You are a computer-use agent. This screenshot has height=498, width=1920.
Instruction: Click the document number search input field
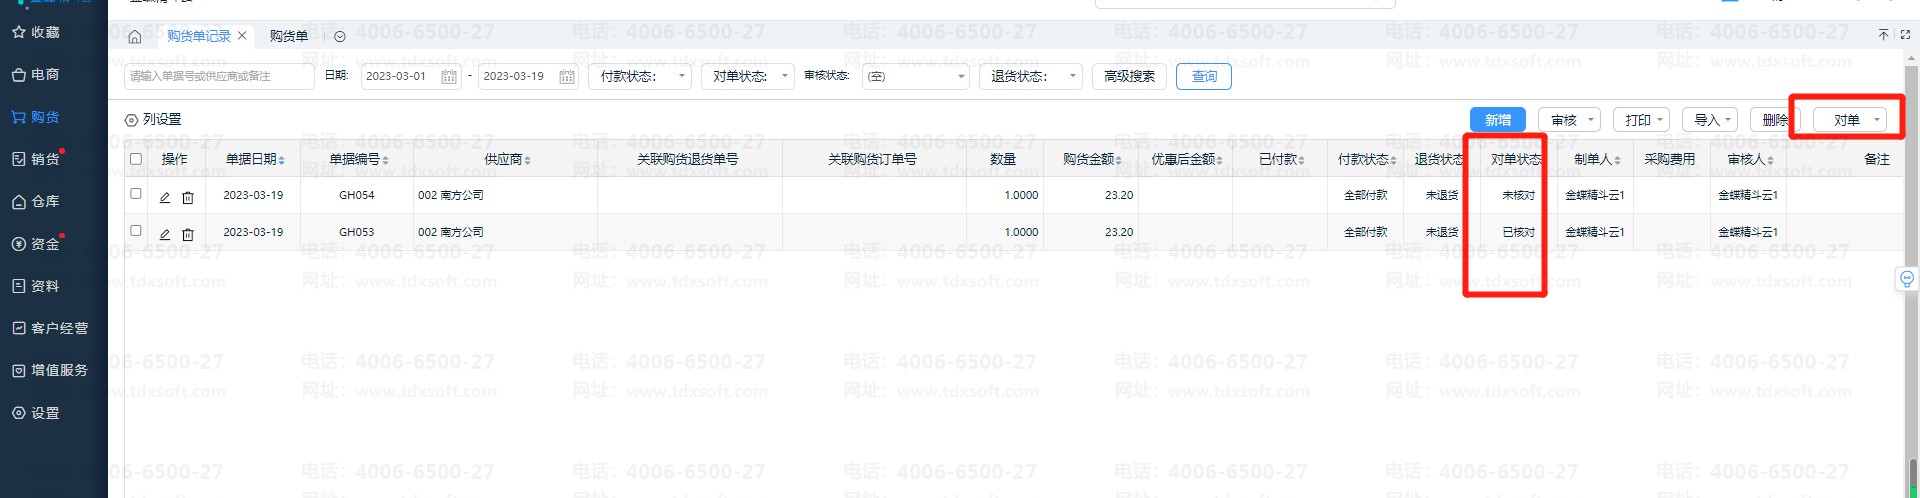(219, 77)
